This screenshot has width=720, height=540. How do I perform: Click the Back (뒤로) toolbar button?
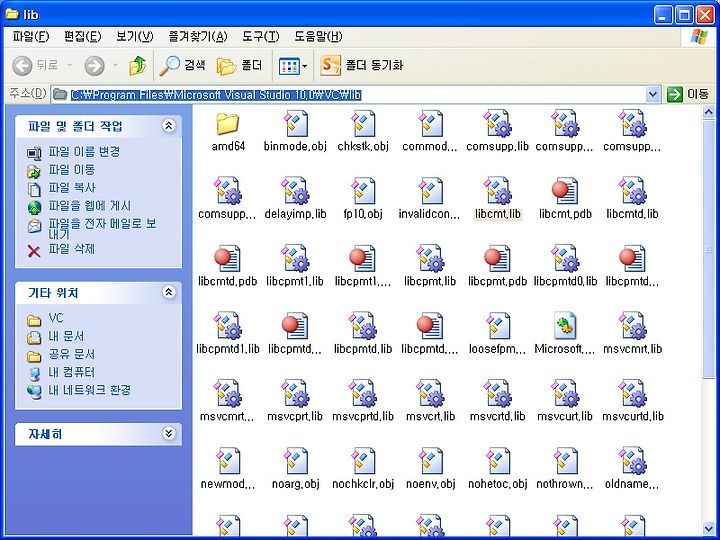tap(35, 66)
